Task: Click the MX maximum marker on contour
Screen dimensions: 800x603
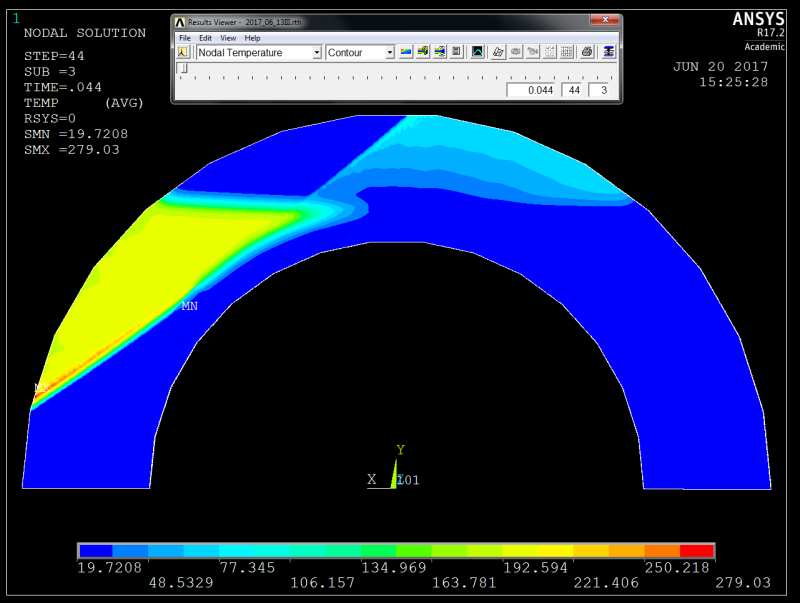Action: 42,388
